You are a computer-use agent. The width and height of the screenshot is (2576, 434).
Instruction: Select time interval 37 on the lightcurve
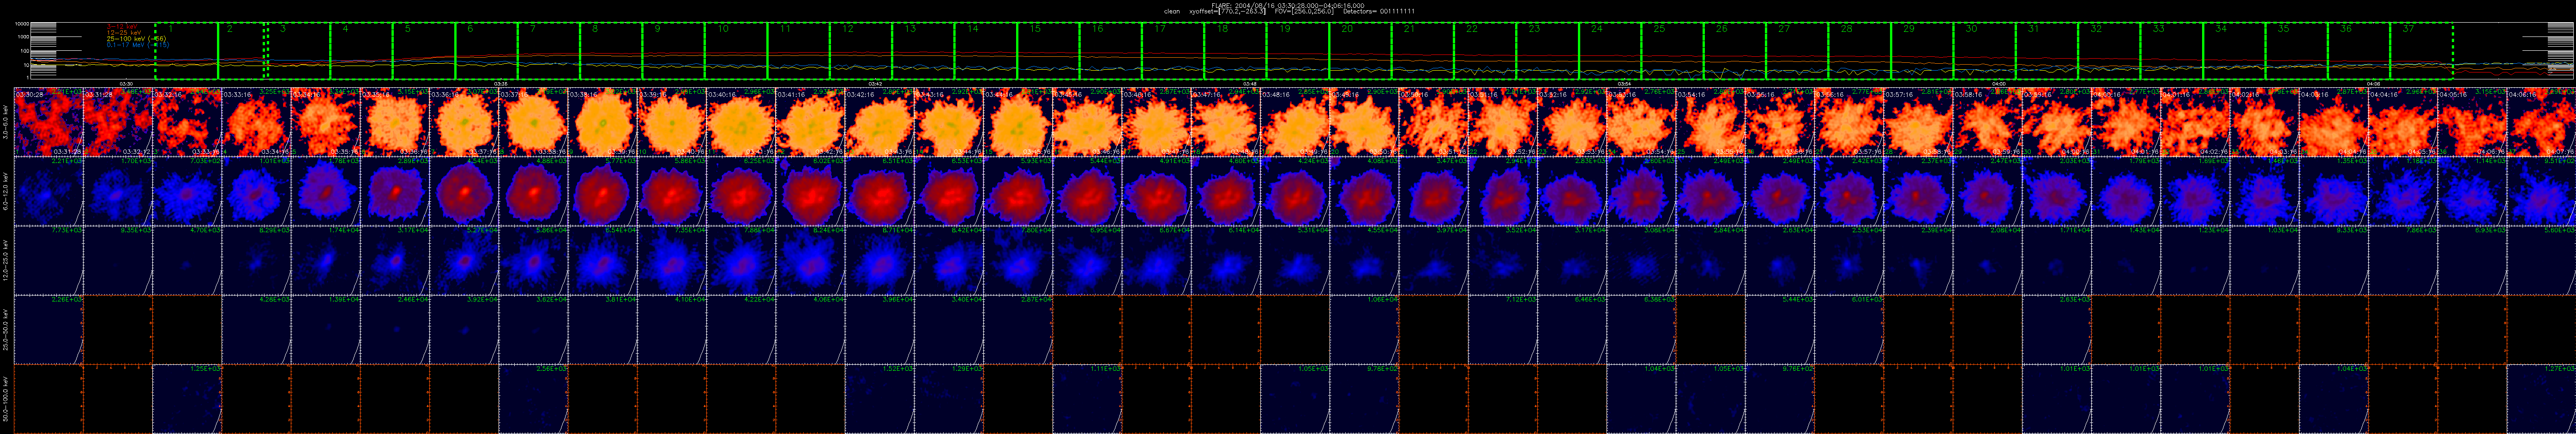coord(2420,51)
